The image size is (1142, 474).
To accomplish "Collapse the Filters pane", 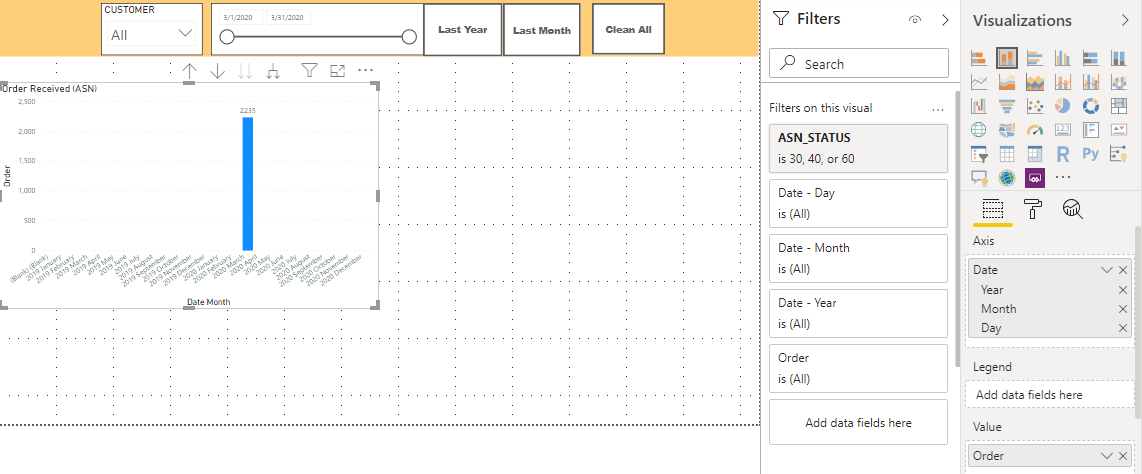I will point(945,20).
